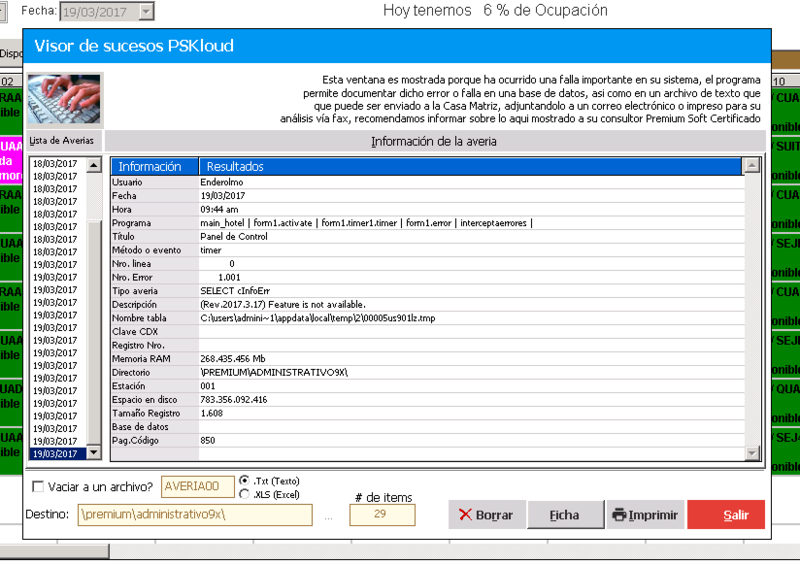Click the Memoria RAM value '268.435.456 Mb'

pyautogui.click(x=233, y=359)
